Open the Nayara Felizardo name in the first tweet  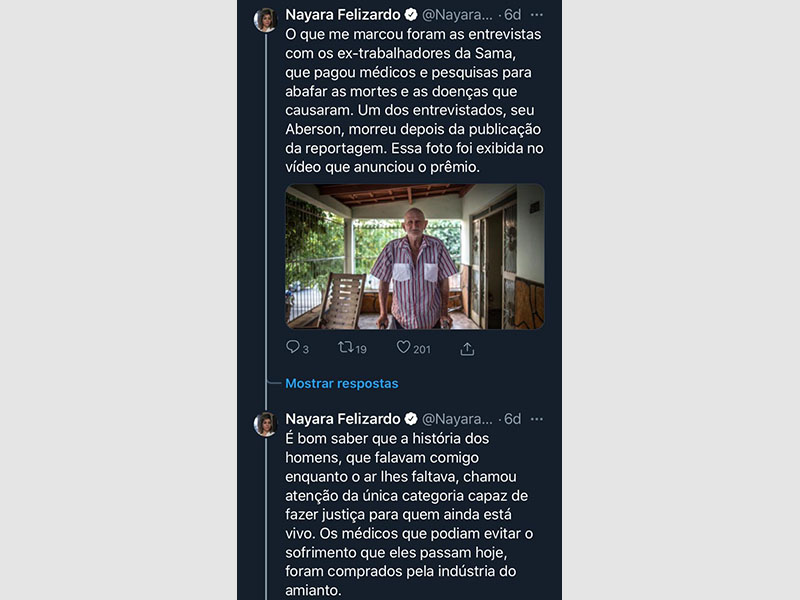[x=343, y=15]
